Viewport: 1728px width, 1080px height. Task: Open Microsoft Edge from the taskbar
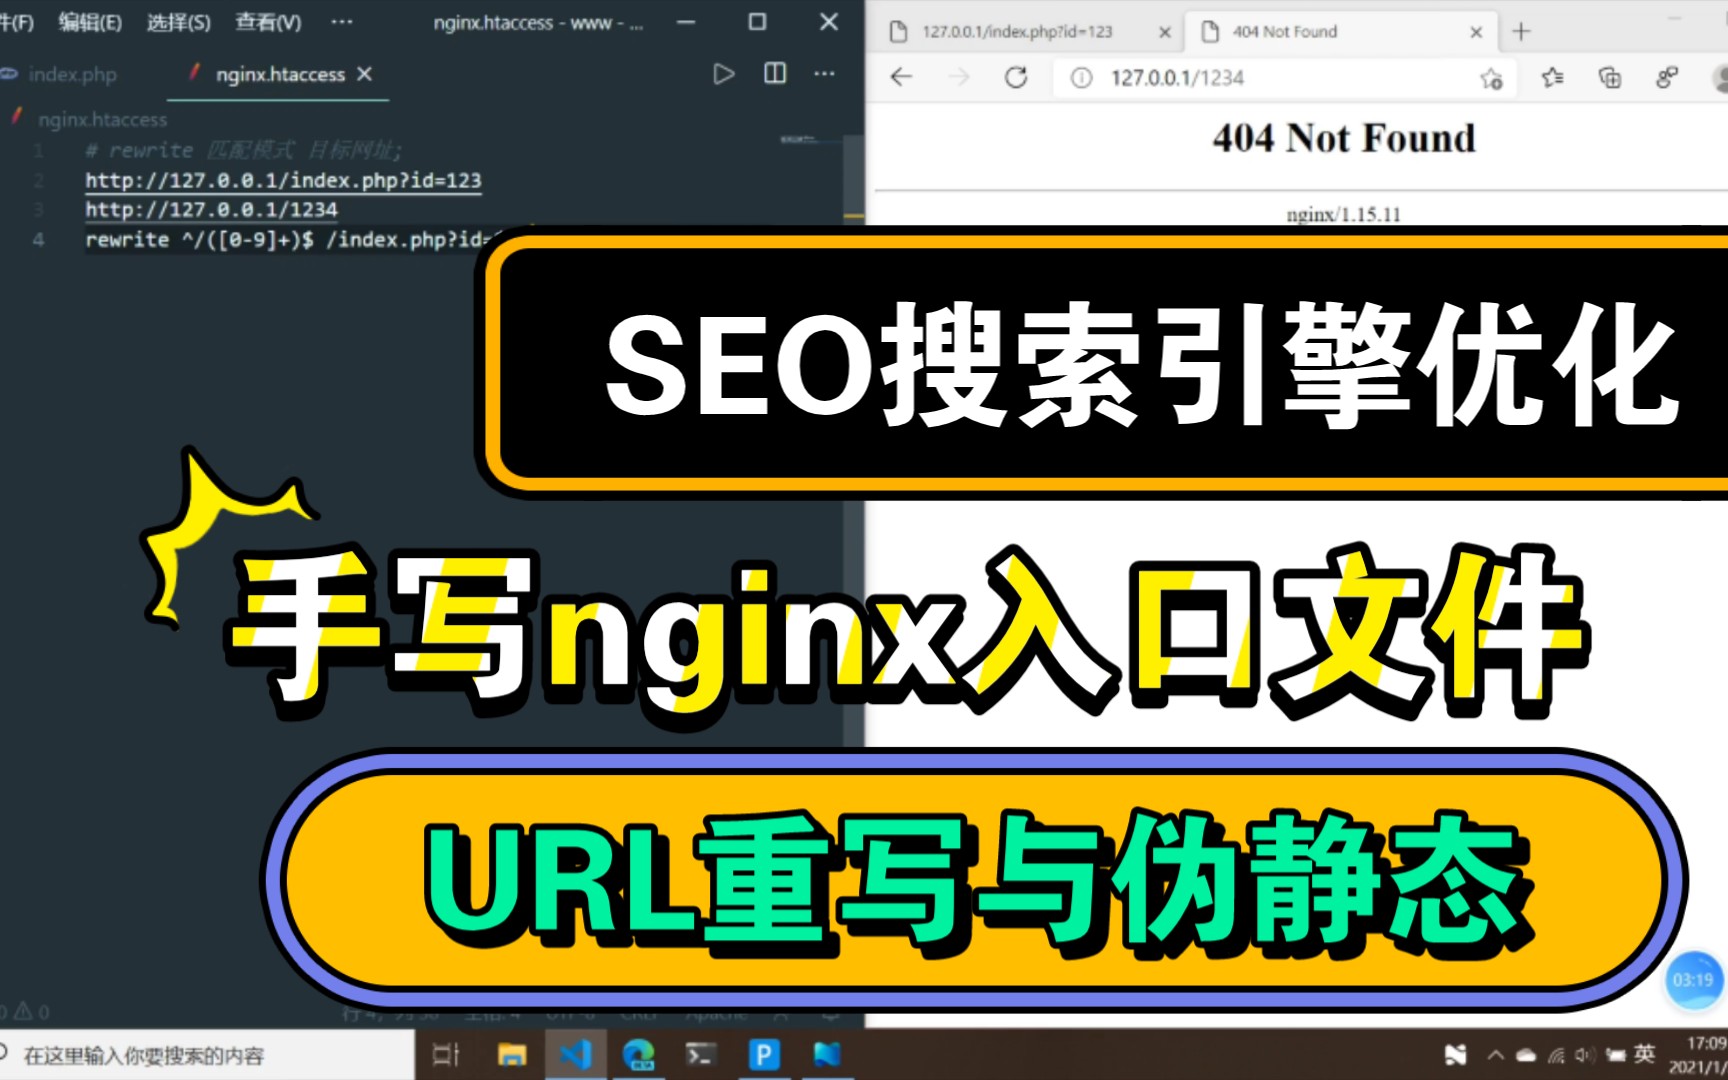tap(639, 1054)
